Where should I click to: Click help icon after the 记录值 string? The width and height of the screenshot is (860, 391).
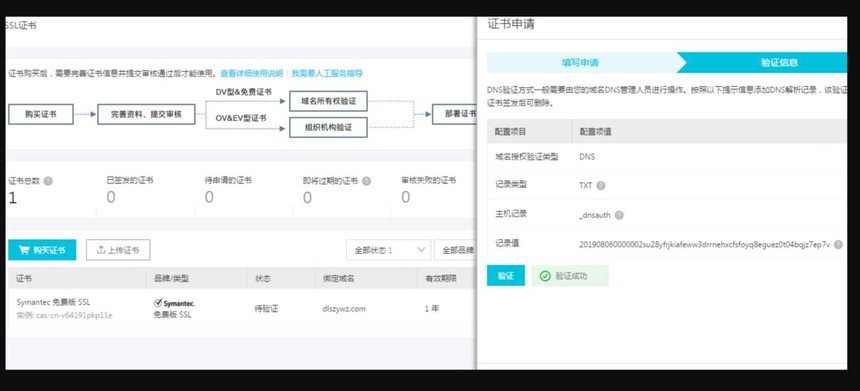coord(838,245)
